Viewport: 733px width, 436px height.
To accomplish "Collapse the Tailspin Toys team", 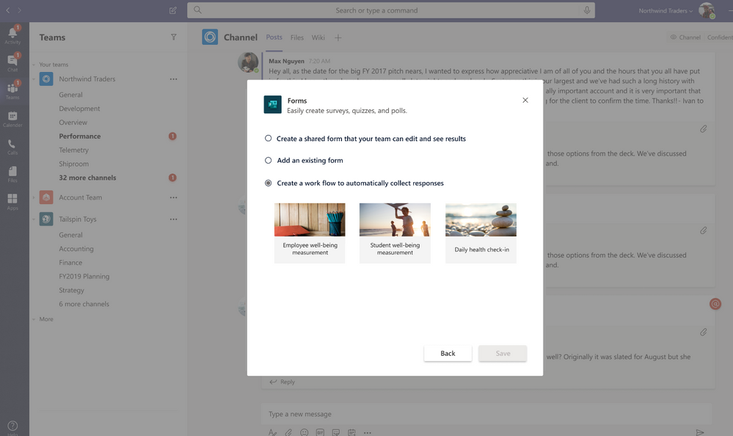I will [34, 219].
